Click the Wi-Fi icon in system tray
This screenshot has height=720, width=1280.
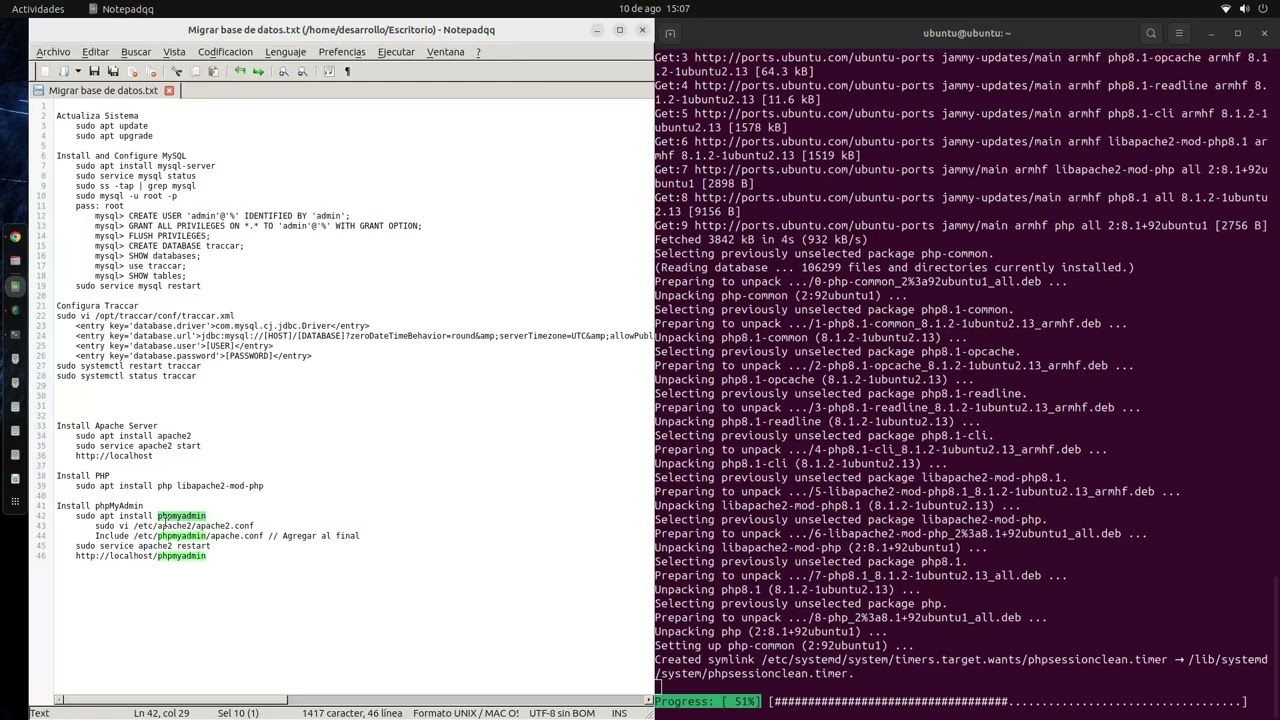1226,9
